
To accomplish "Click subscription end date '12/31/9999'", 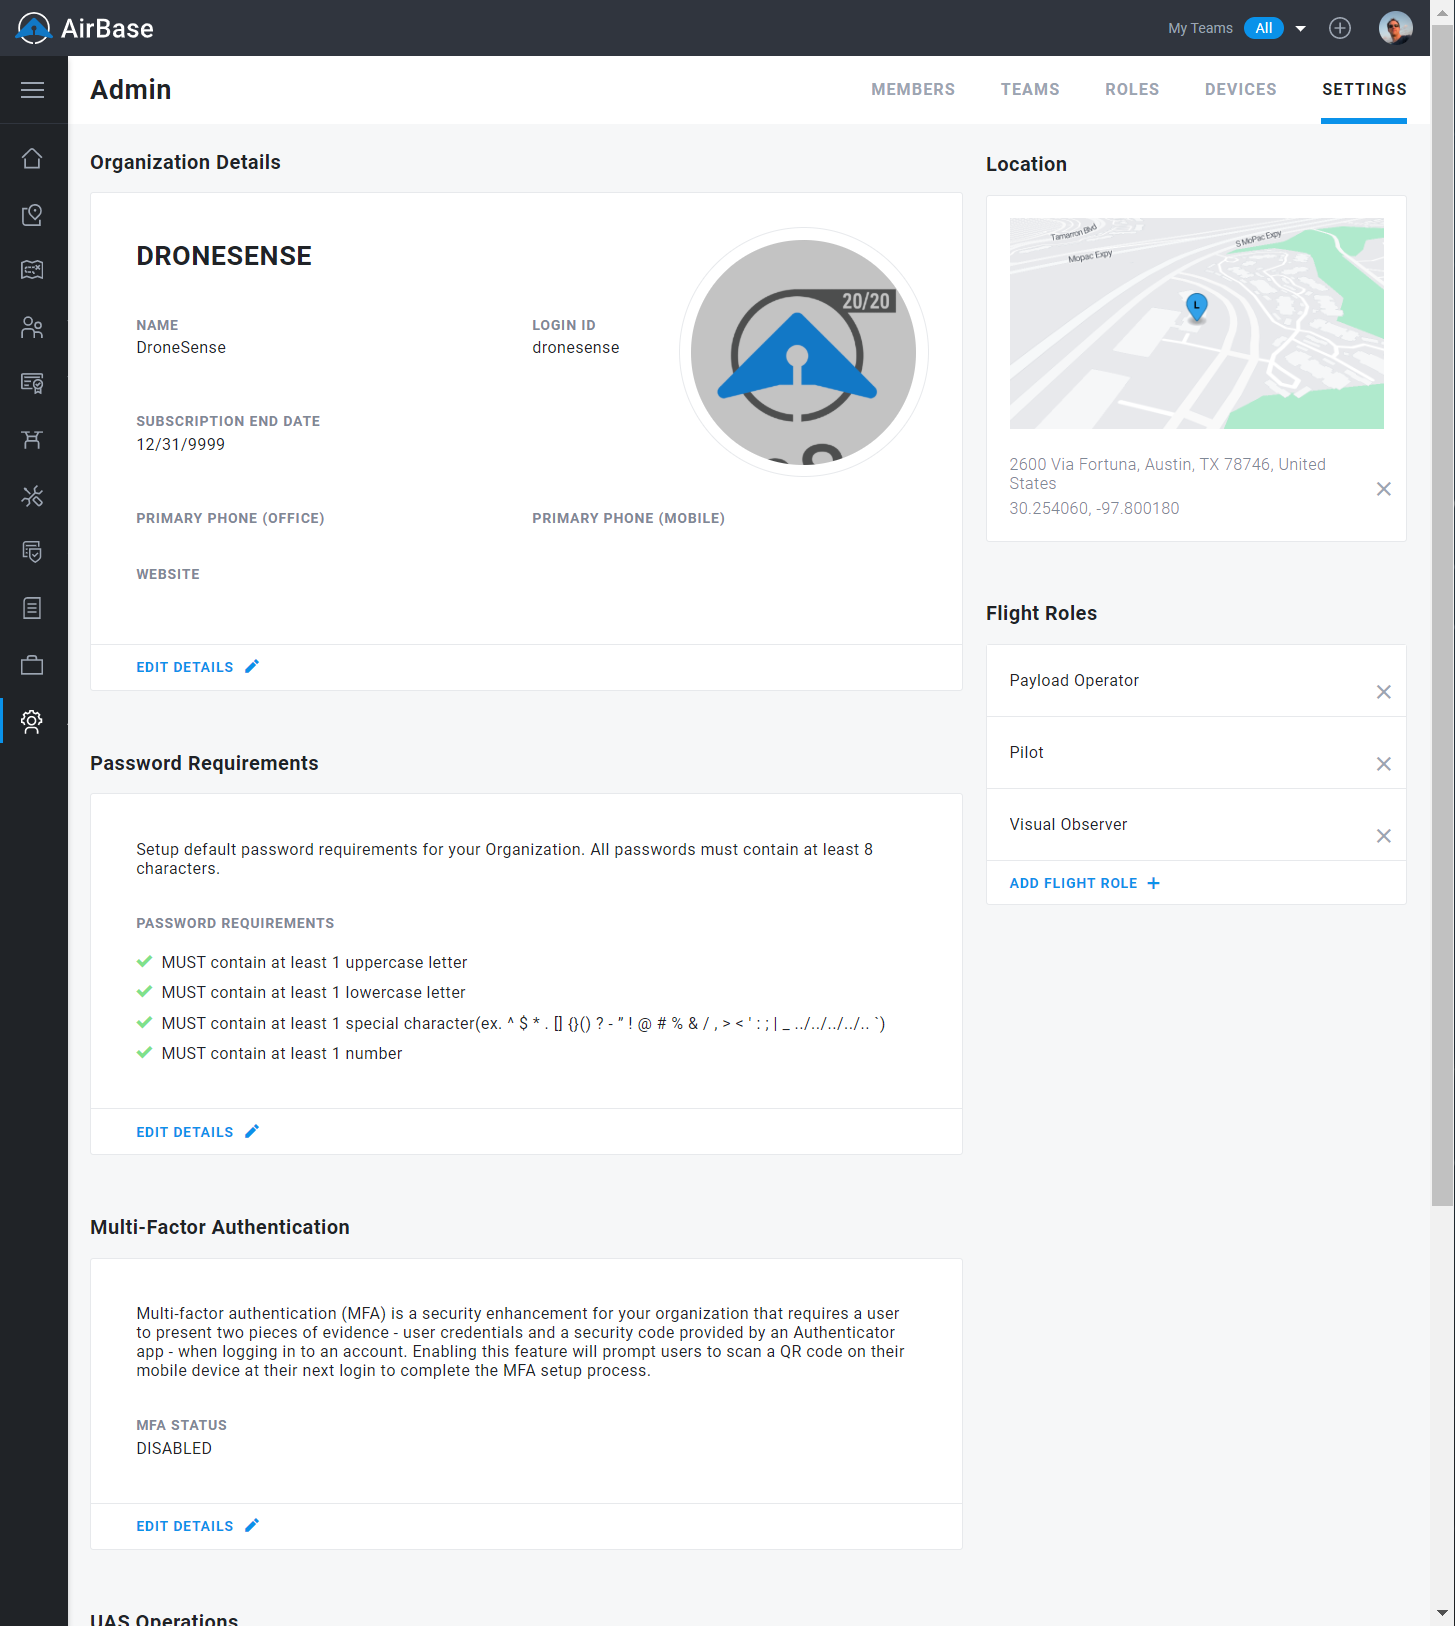I will coord(181,445).
